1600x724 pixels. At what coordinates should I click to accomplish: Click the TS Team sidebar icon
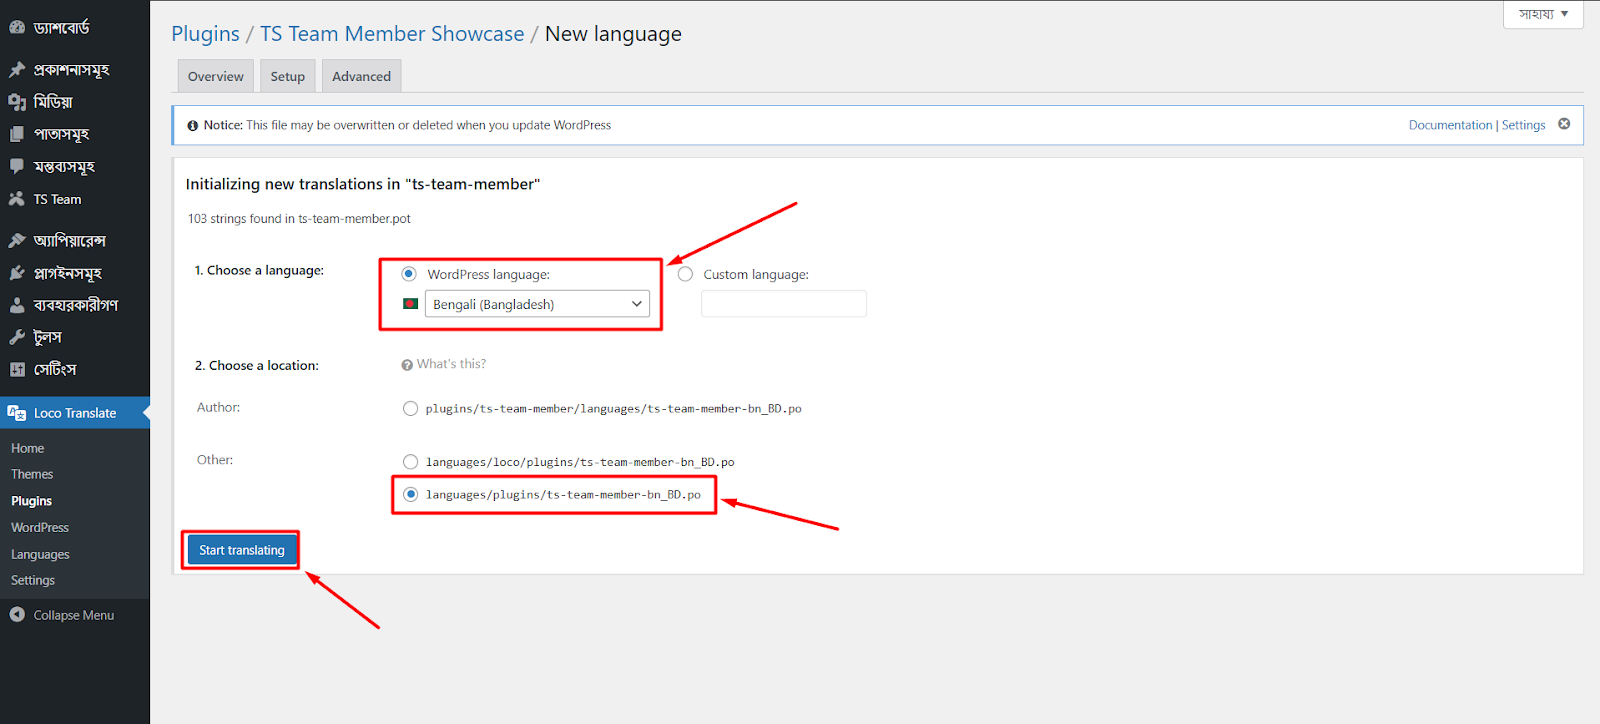tap(17, 199)
